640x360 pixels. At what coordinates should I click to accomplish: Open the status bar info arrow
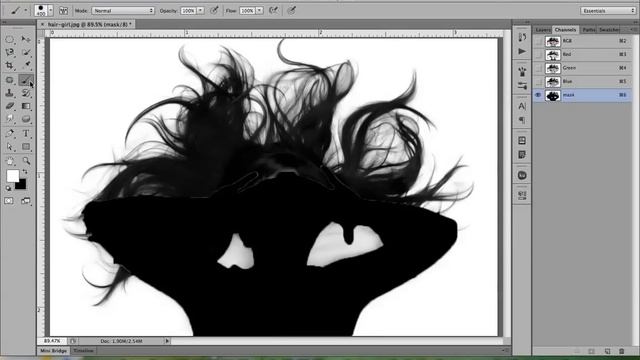point(167,341)
